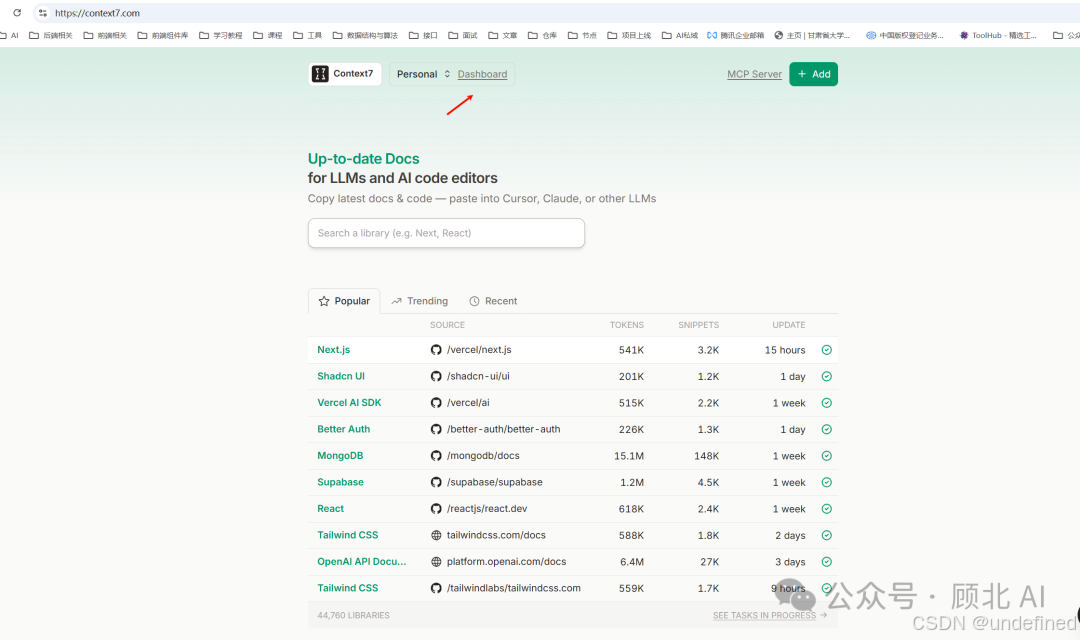Open the MCP Server link

754,74
